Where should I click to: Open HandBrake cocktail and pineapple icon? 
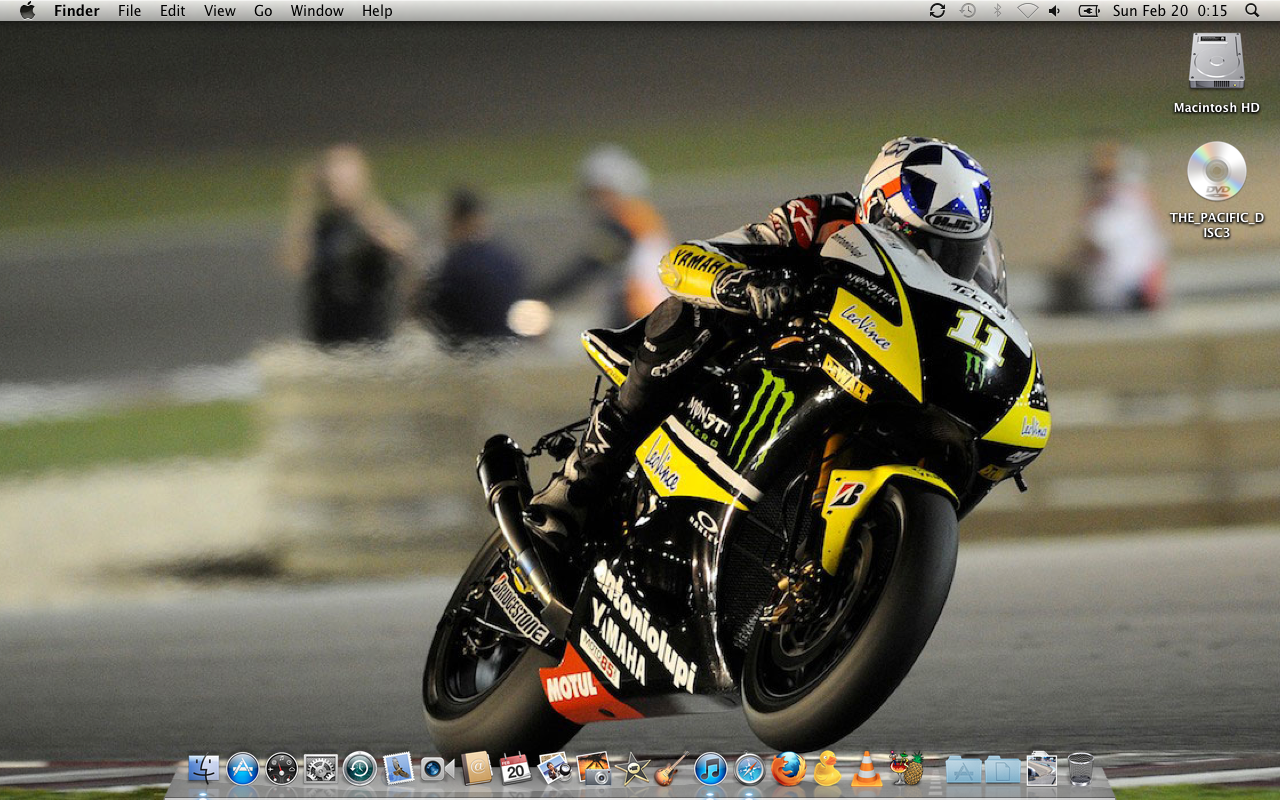(906, 768)
